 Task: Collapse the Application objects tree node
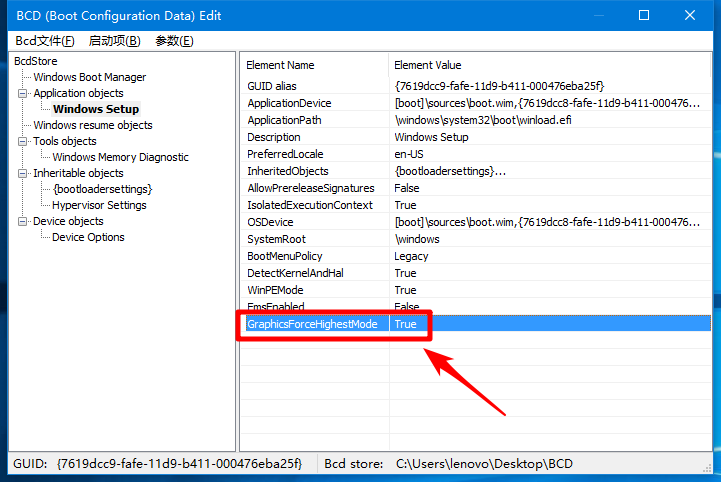tap(24, 93)
